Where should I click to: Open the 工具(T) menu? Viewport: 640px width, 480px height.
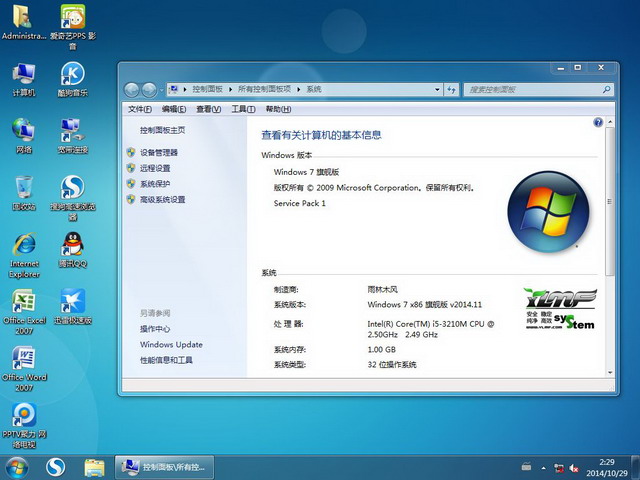[x=243, y=109]
